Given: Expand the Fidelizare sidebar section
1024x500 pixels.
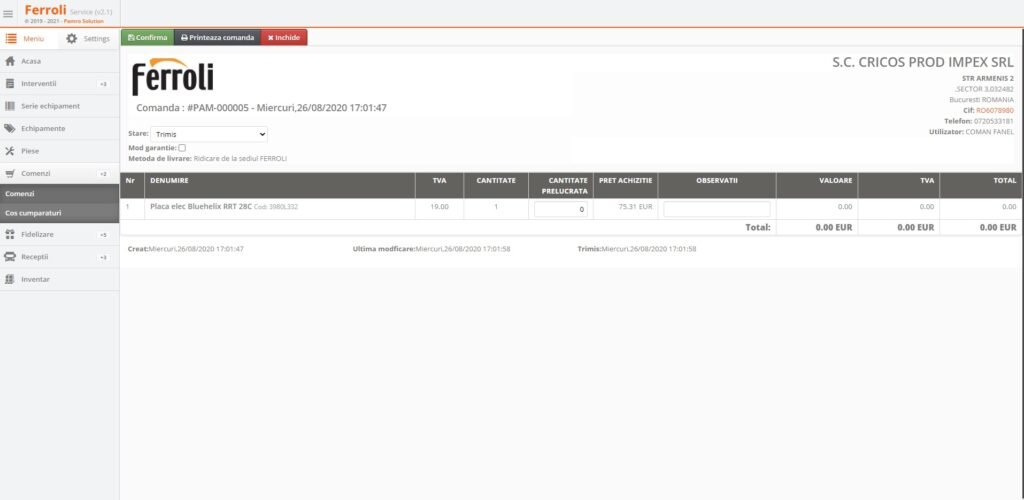Looking at the screenshot, I should (59, 234).
